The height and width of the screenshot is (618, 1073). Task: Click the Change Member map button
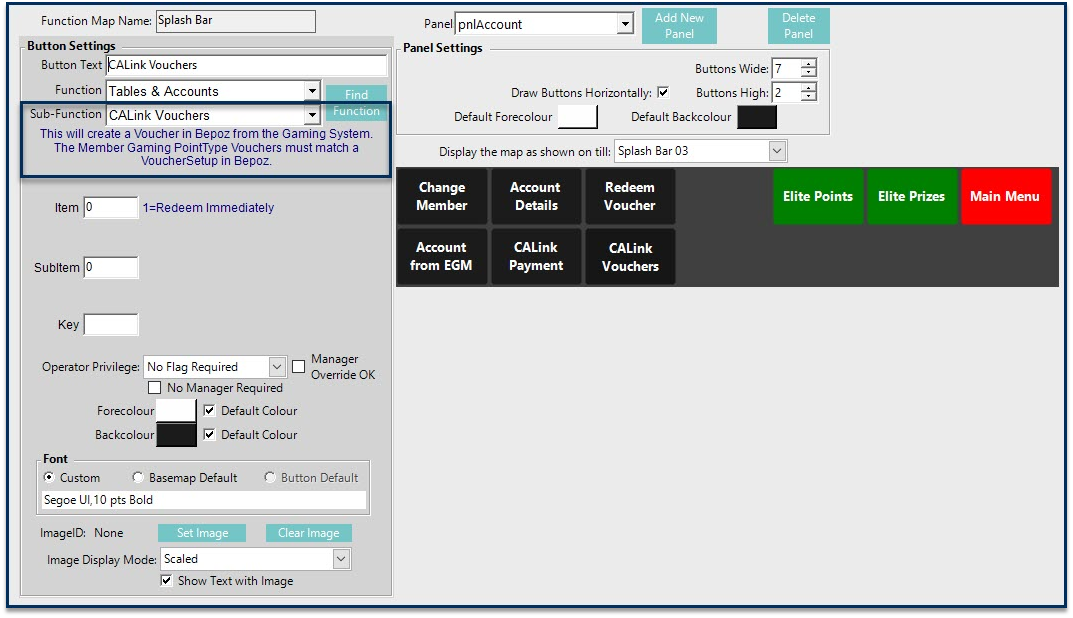442,196
